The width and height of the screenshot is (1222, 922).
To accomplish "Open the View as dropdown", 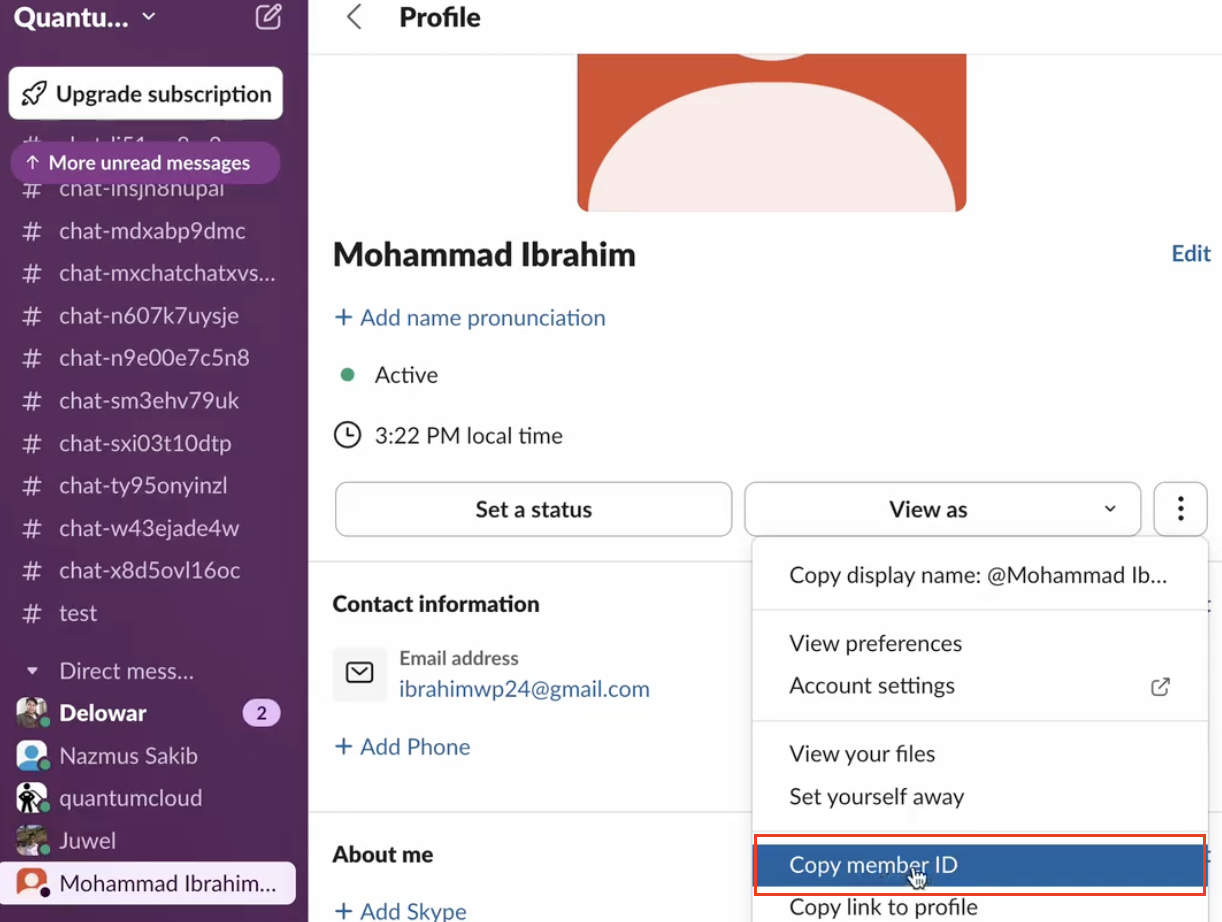I will pos(942,509).
